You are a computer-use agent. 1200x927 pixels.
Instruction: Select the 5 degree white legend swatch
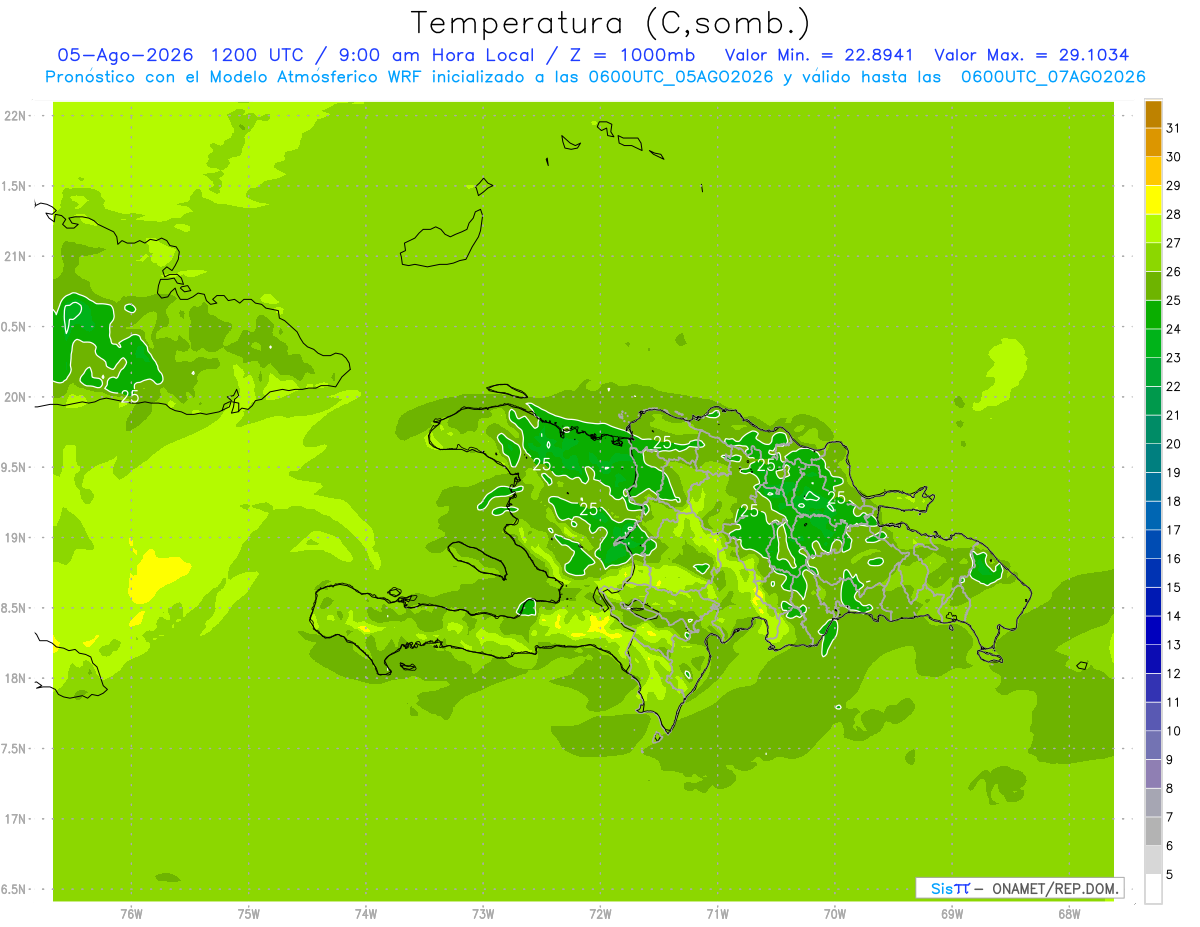pos(1153,889)
